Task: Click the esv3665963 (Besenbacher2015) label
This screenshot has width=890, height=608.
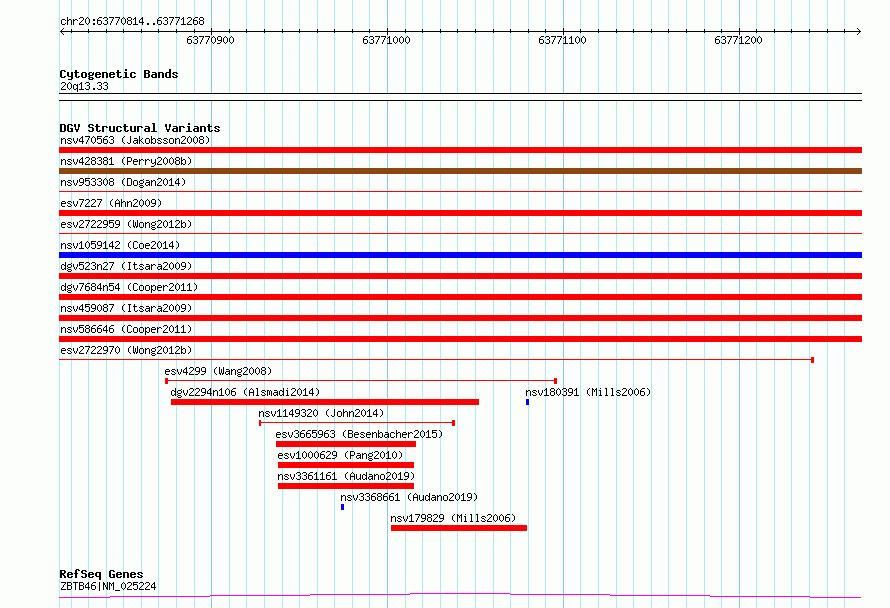Action: [359, 434]
